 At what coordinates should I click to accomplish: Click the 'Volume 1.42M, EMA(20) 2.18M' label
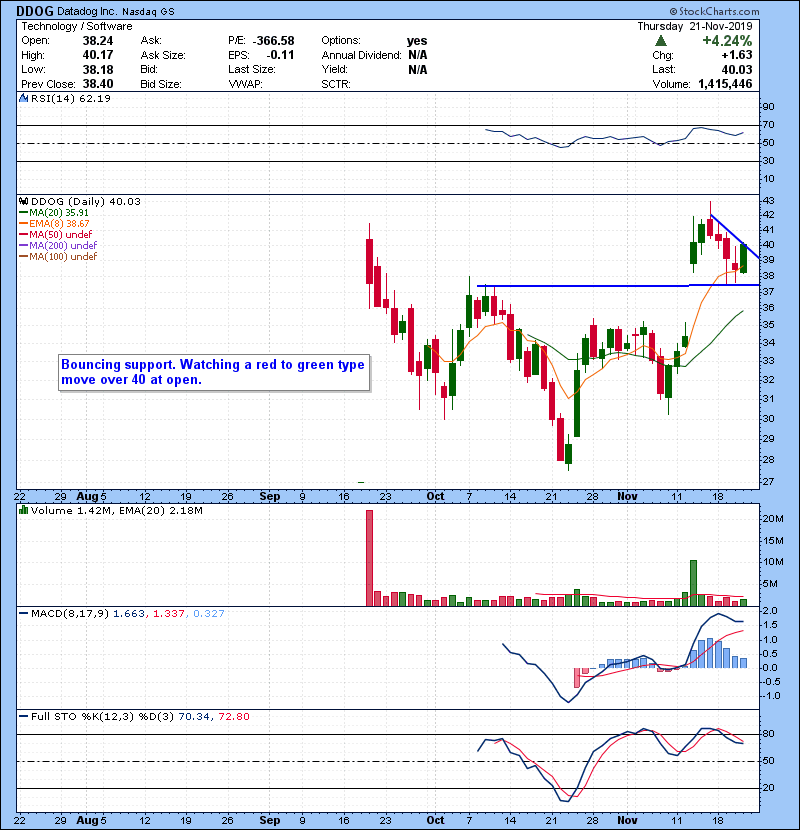coord(116,511)
